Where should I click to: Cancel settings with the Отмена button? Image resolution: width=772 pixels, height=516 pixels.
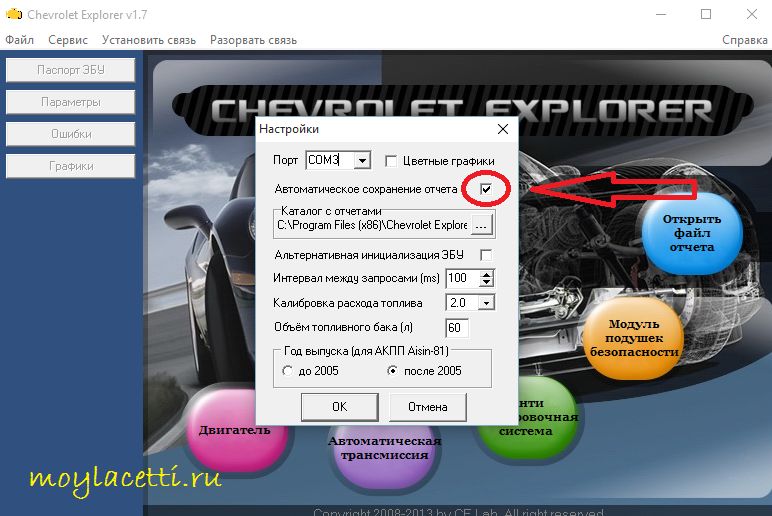(x=427, y=407)
